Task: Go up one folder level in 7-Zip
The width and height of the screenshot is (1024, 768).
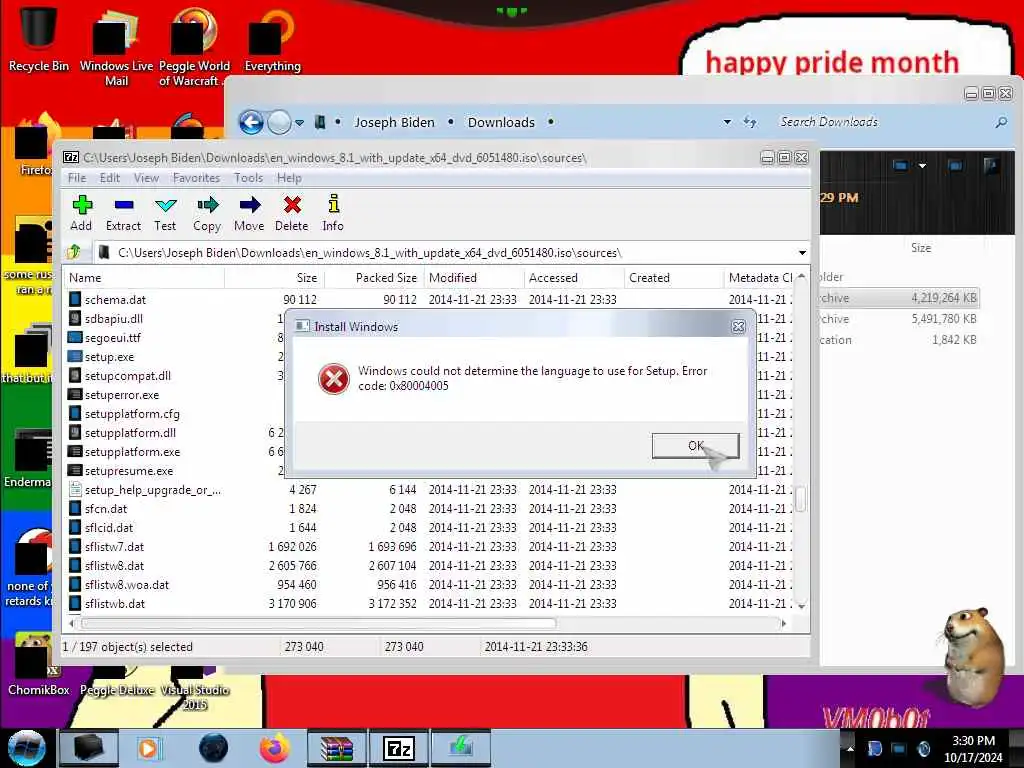Action: [74, 252]
